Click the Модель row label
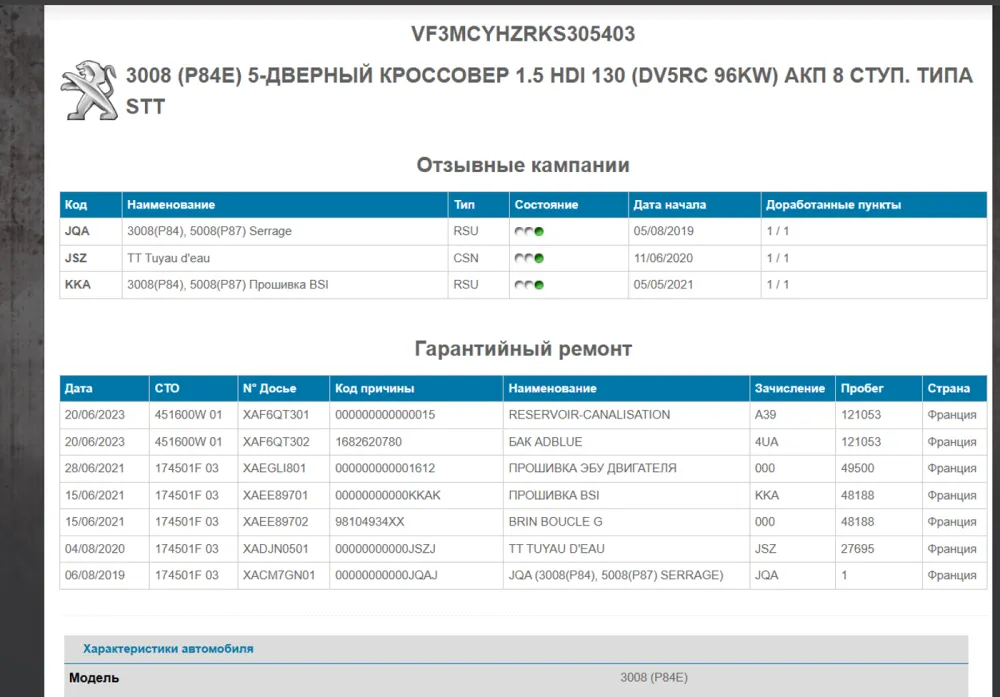 tap(94, 678)
